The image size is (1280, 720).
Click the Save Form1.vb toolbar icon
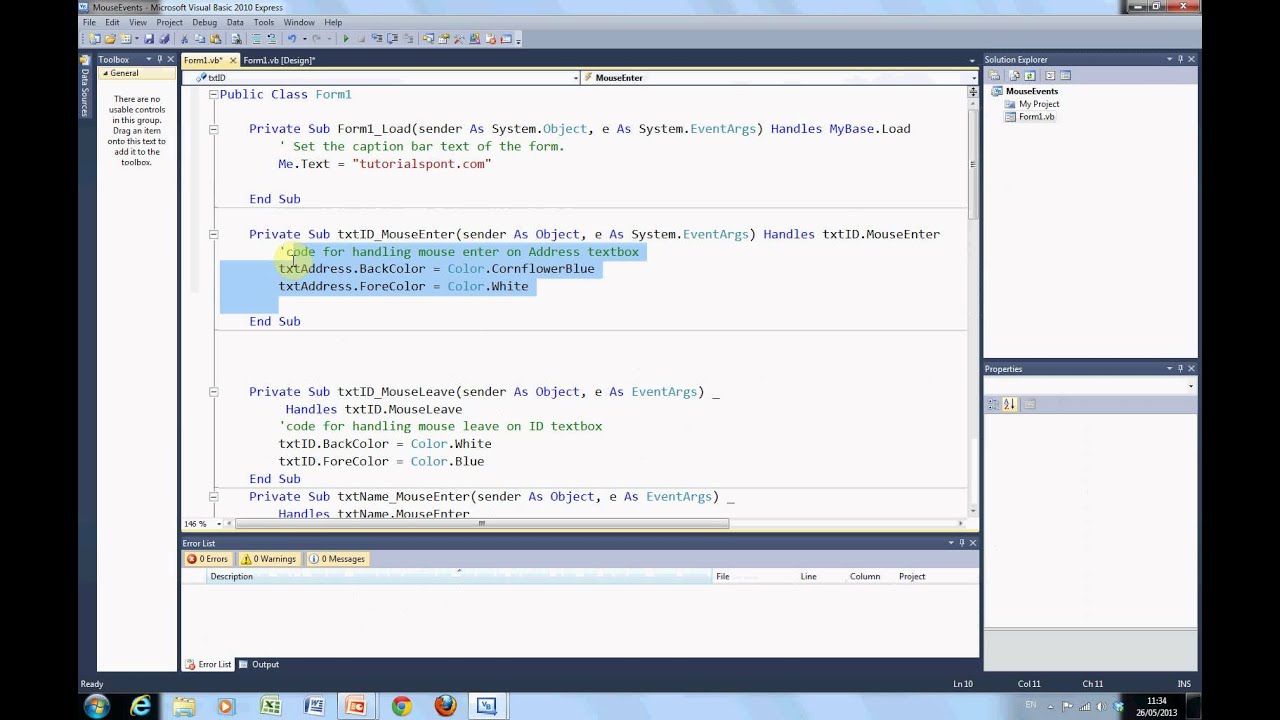click(149, 39)
